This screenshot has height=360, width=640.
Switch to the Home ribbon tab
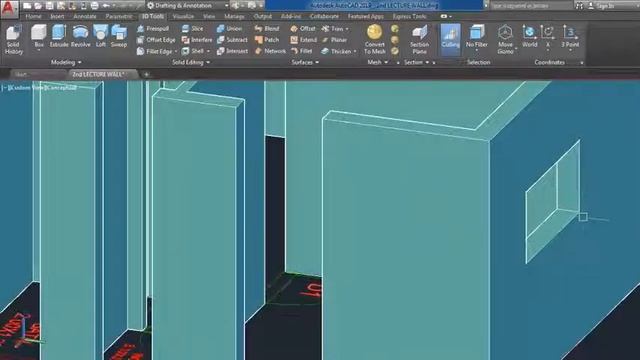pyautogui.click(x=33, y=17)
